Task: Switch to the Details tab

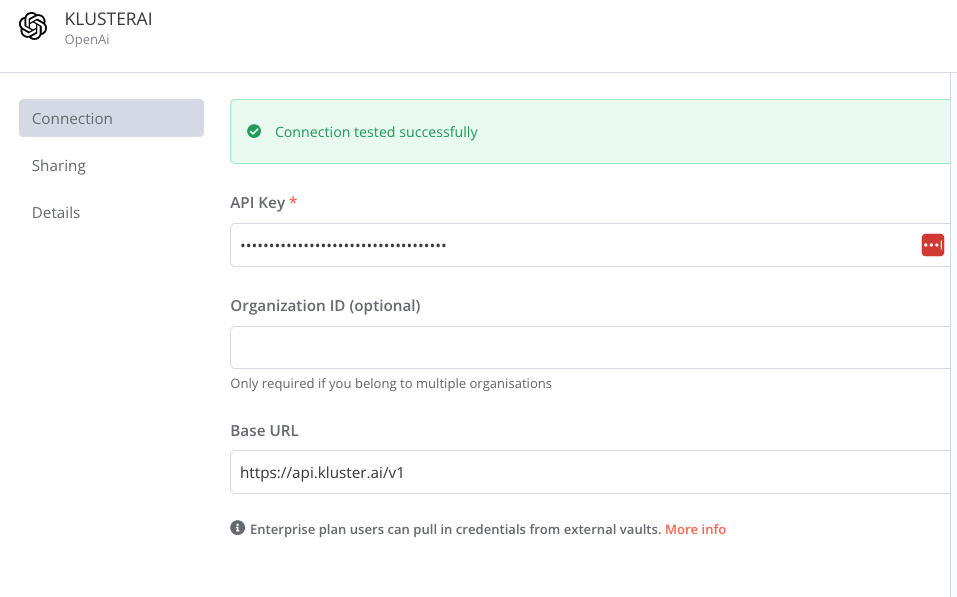Action: tap(55, 212)
